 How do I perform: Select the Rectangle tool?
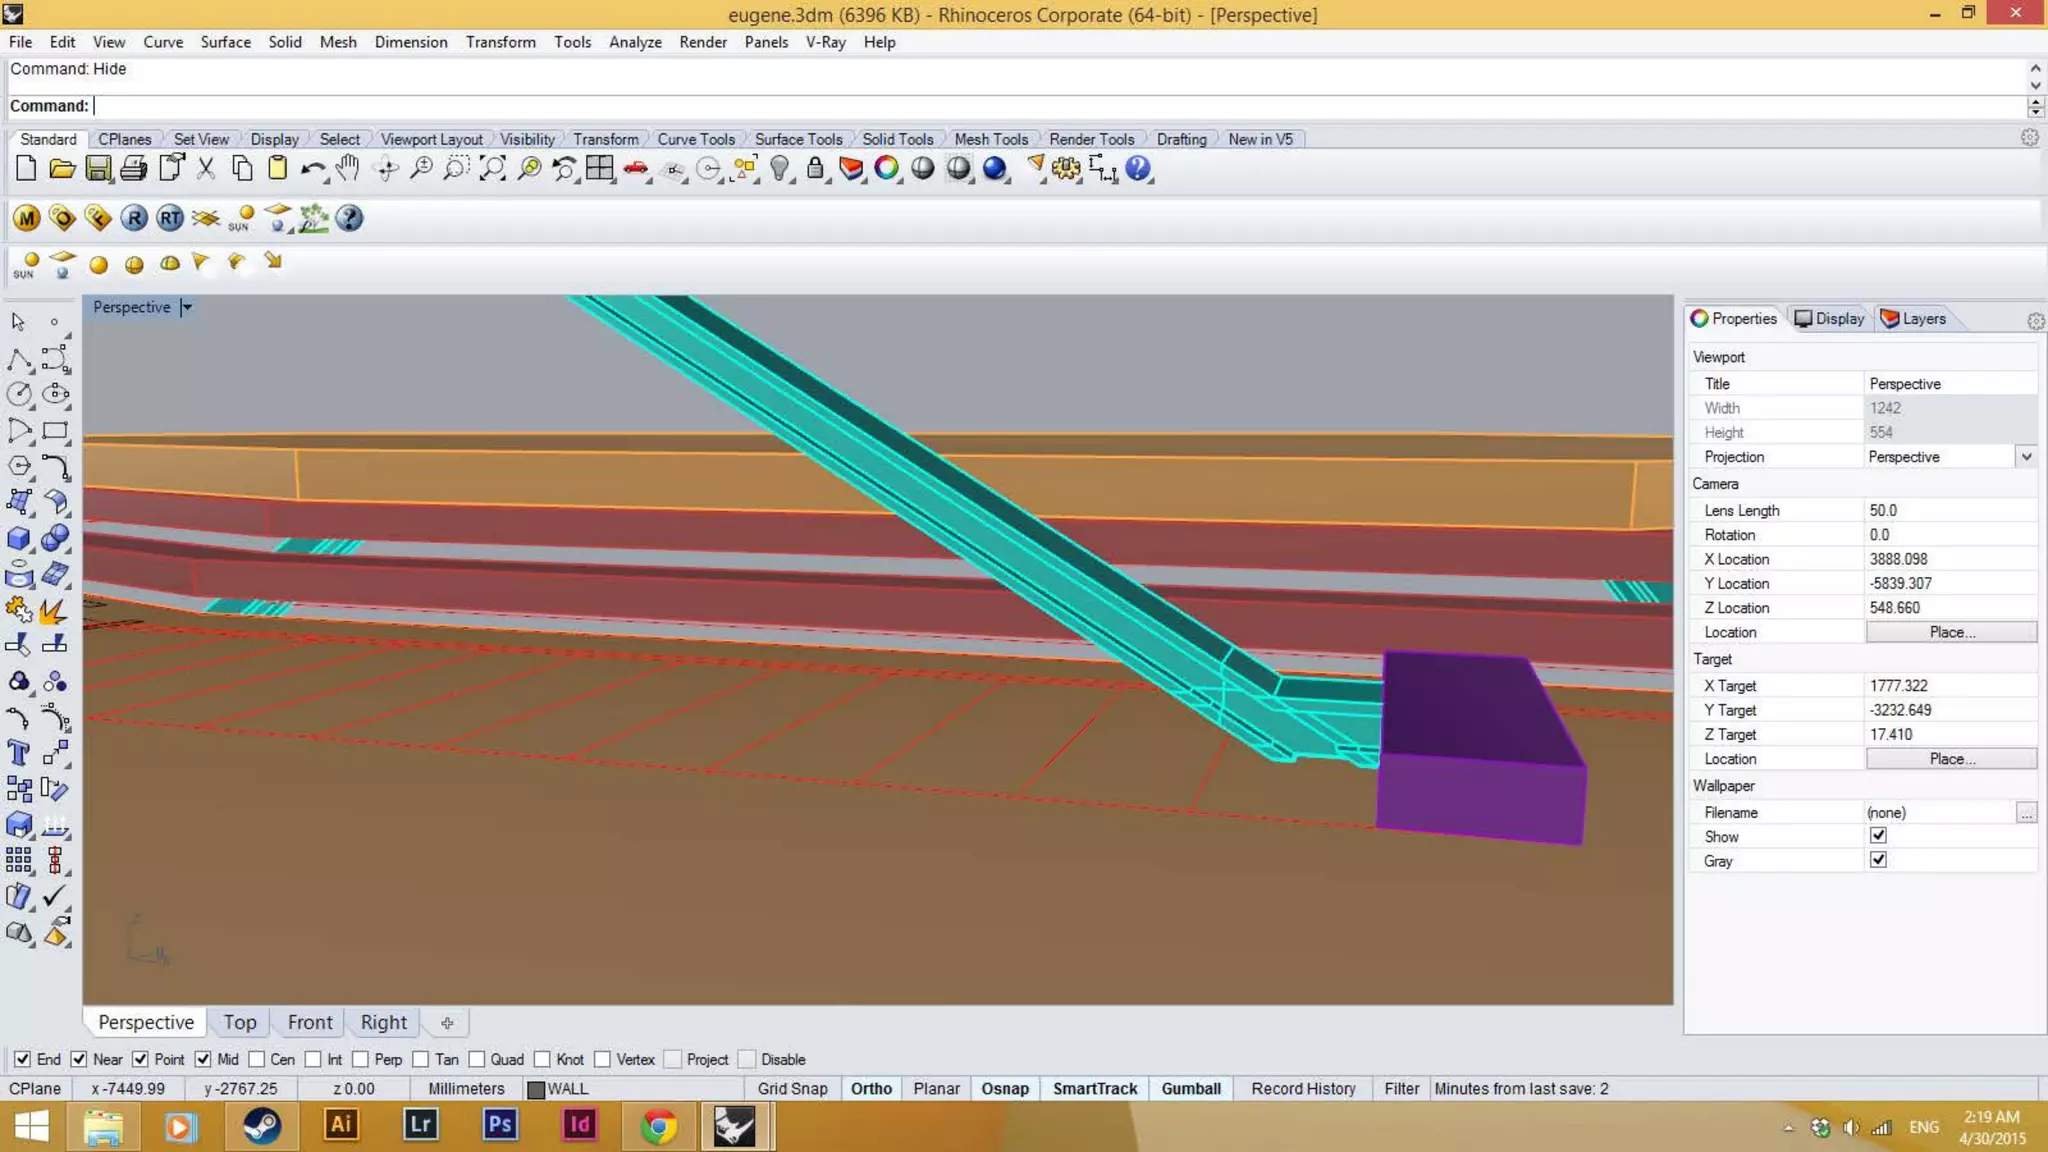(x=55, y=431)
